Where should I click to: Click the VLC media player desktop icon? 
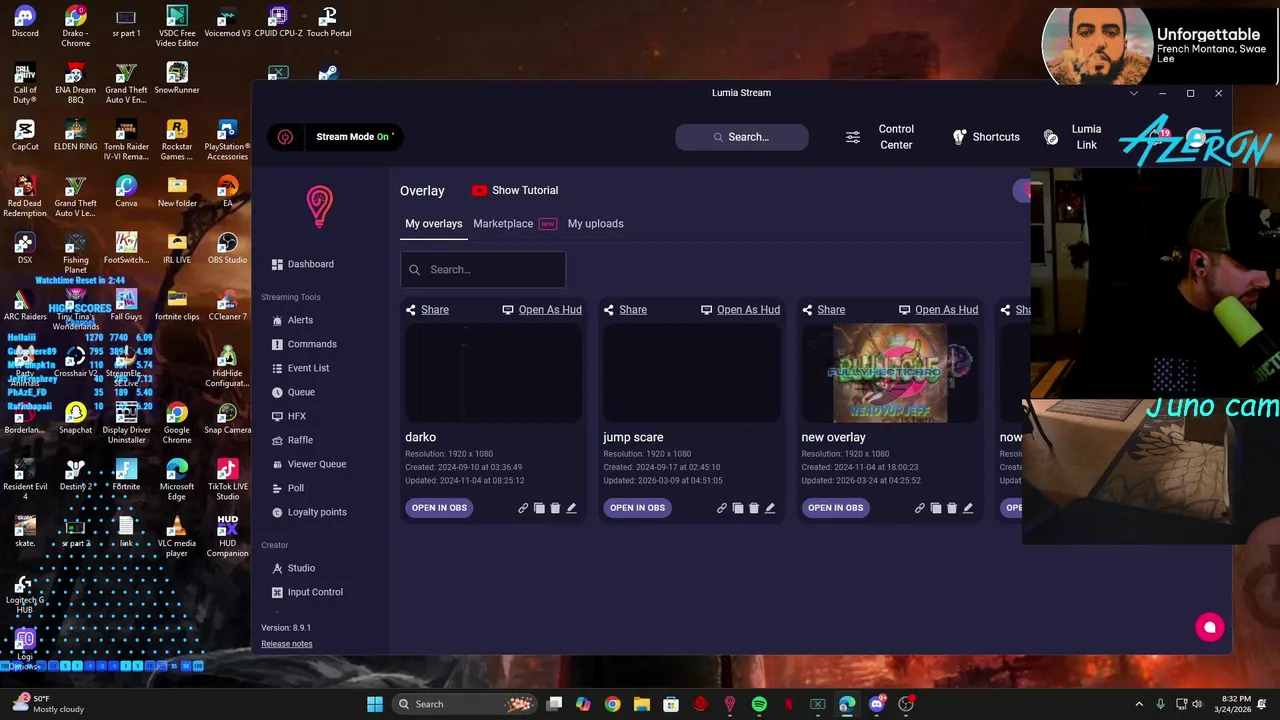[177, 536]
